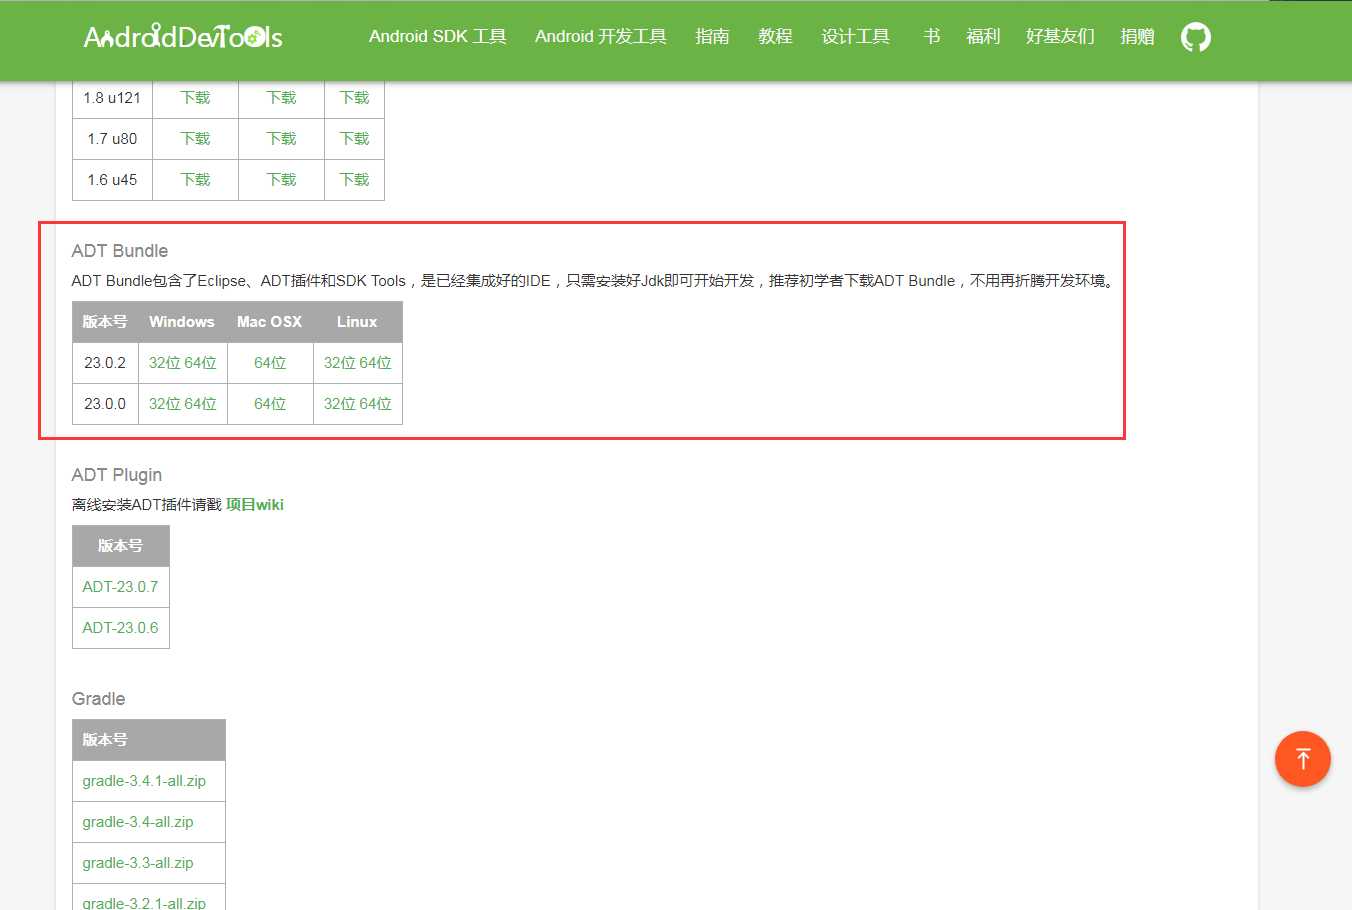Open 教程 navigation item
Viewport: 1352px width, 910px height.
point(775,37)
